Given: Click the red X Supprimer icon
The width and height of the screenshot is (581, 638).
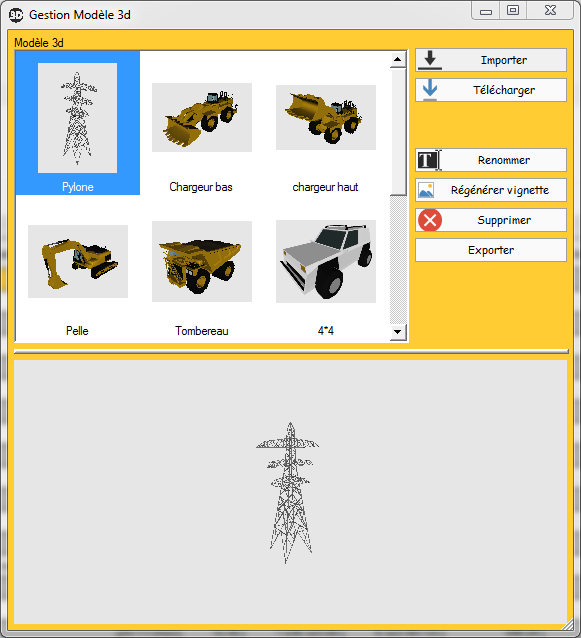Looking at the screenshot, I should tap(430, 220).
